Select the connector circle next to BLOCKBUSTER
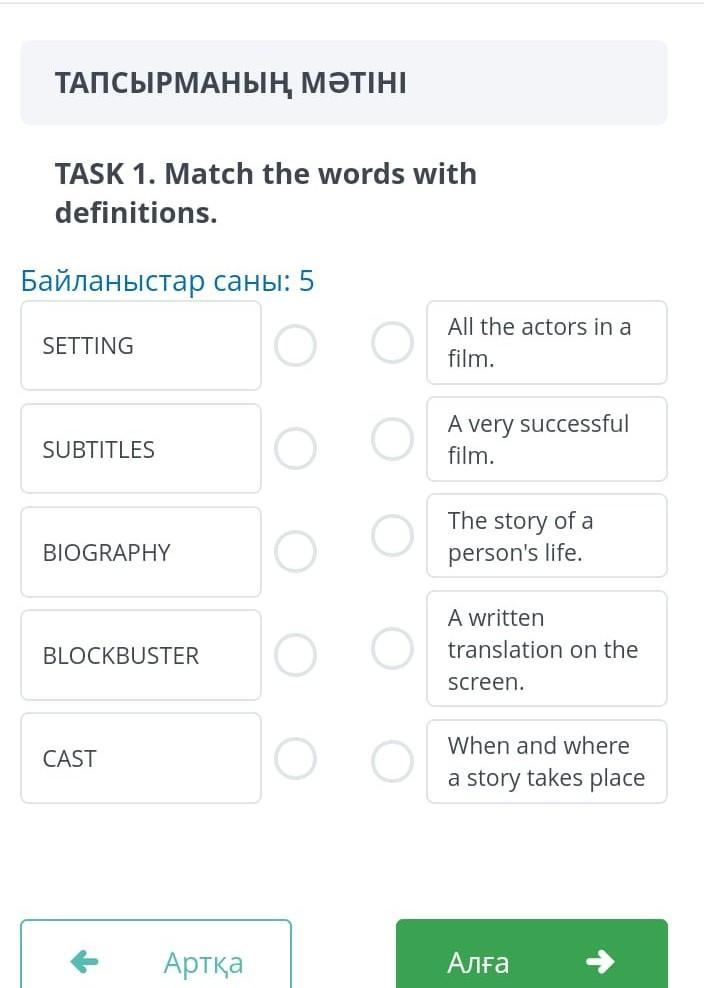The width and height of the screenshot is (704, 988). (295, 655)
